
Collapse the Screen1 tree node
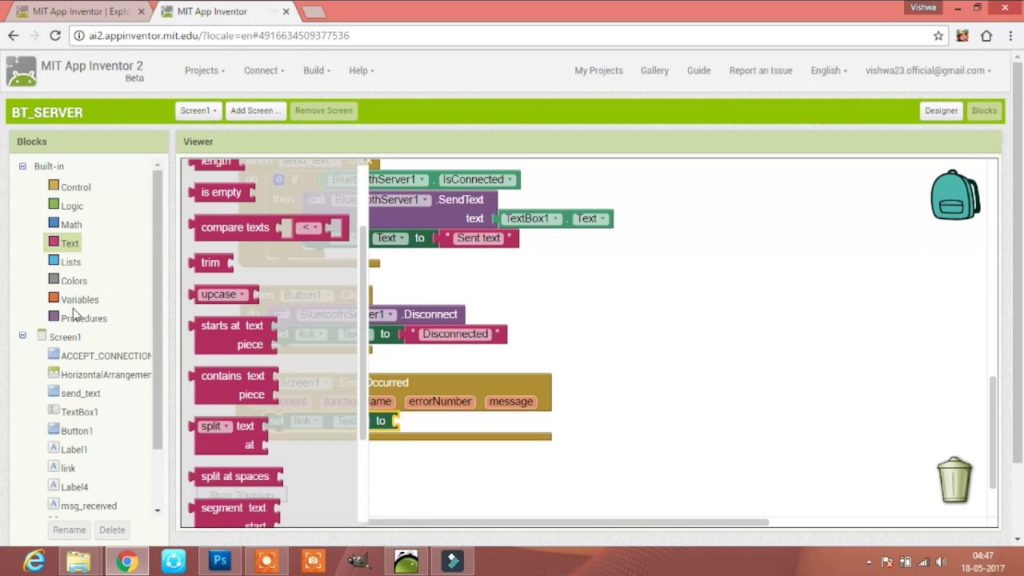pos(23,336)
